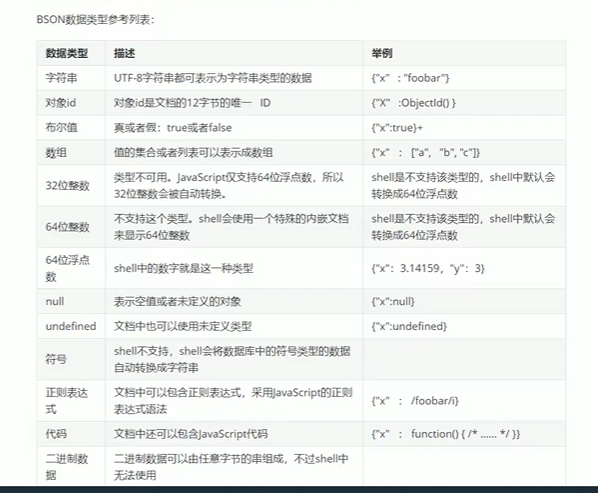
Task: Click description '真或者假：true或者false'
Action: point(173,128)
